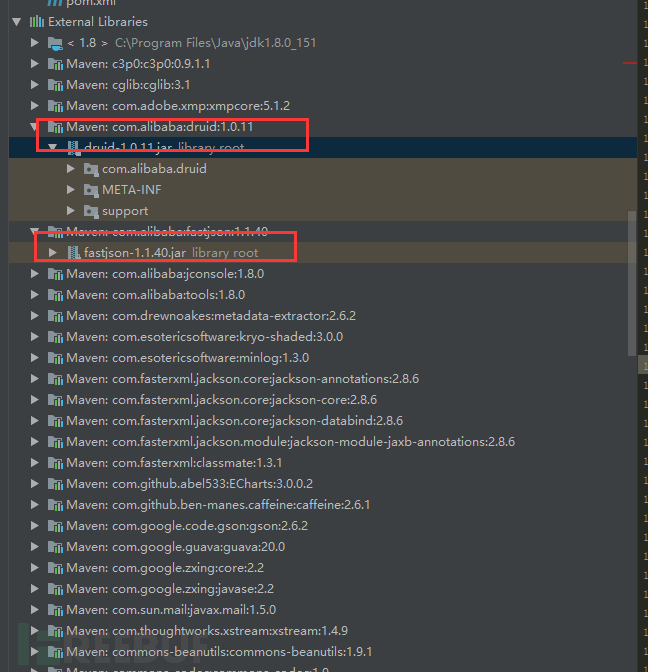Expand the JDK 1.8 library node
The image size is (648, 672).
pyautogui.click(x=35, y=42)
